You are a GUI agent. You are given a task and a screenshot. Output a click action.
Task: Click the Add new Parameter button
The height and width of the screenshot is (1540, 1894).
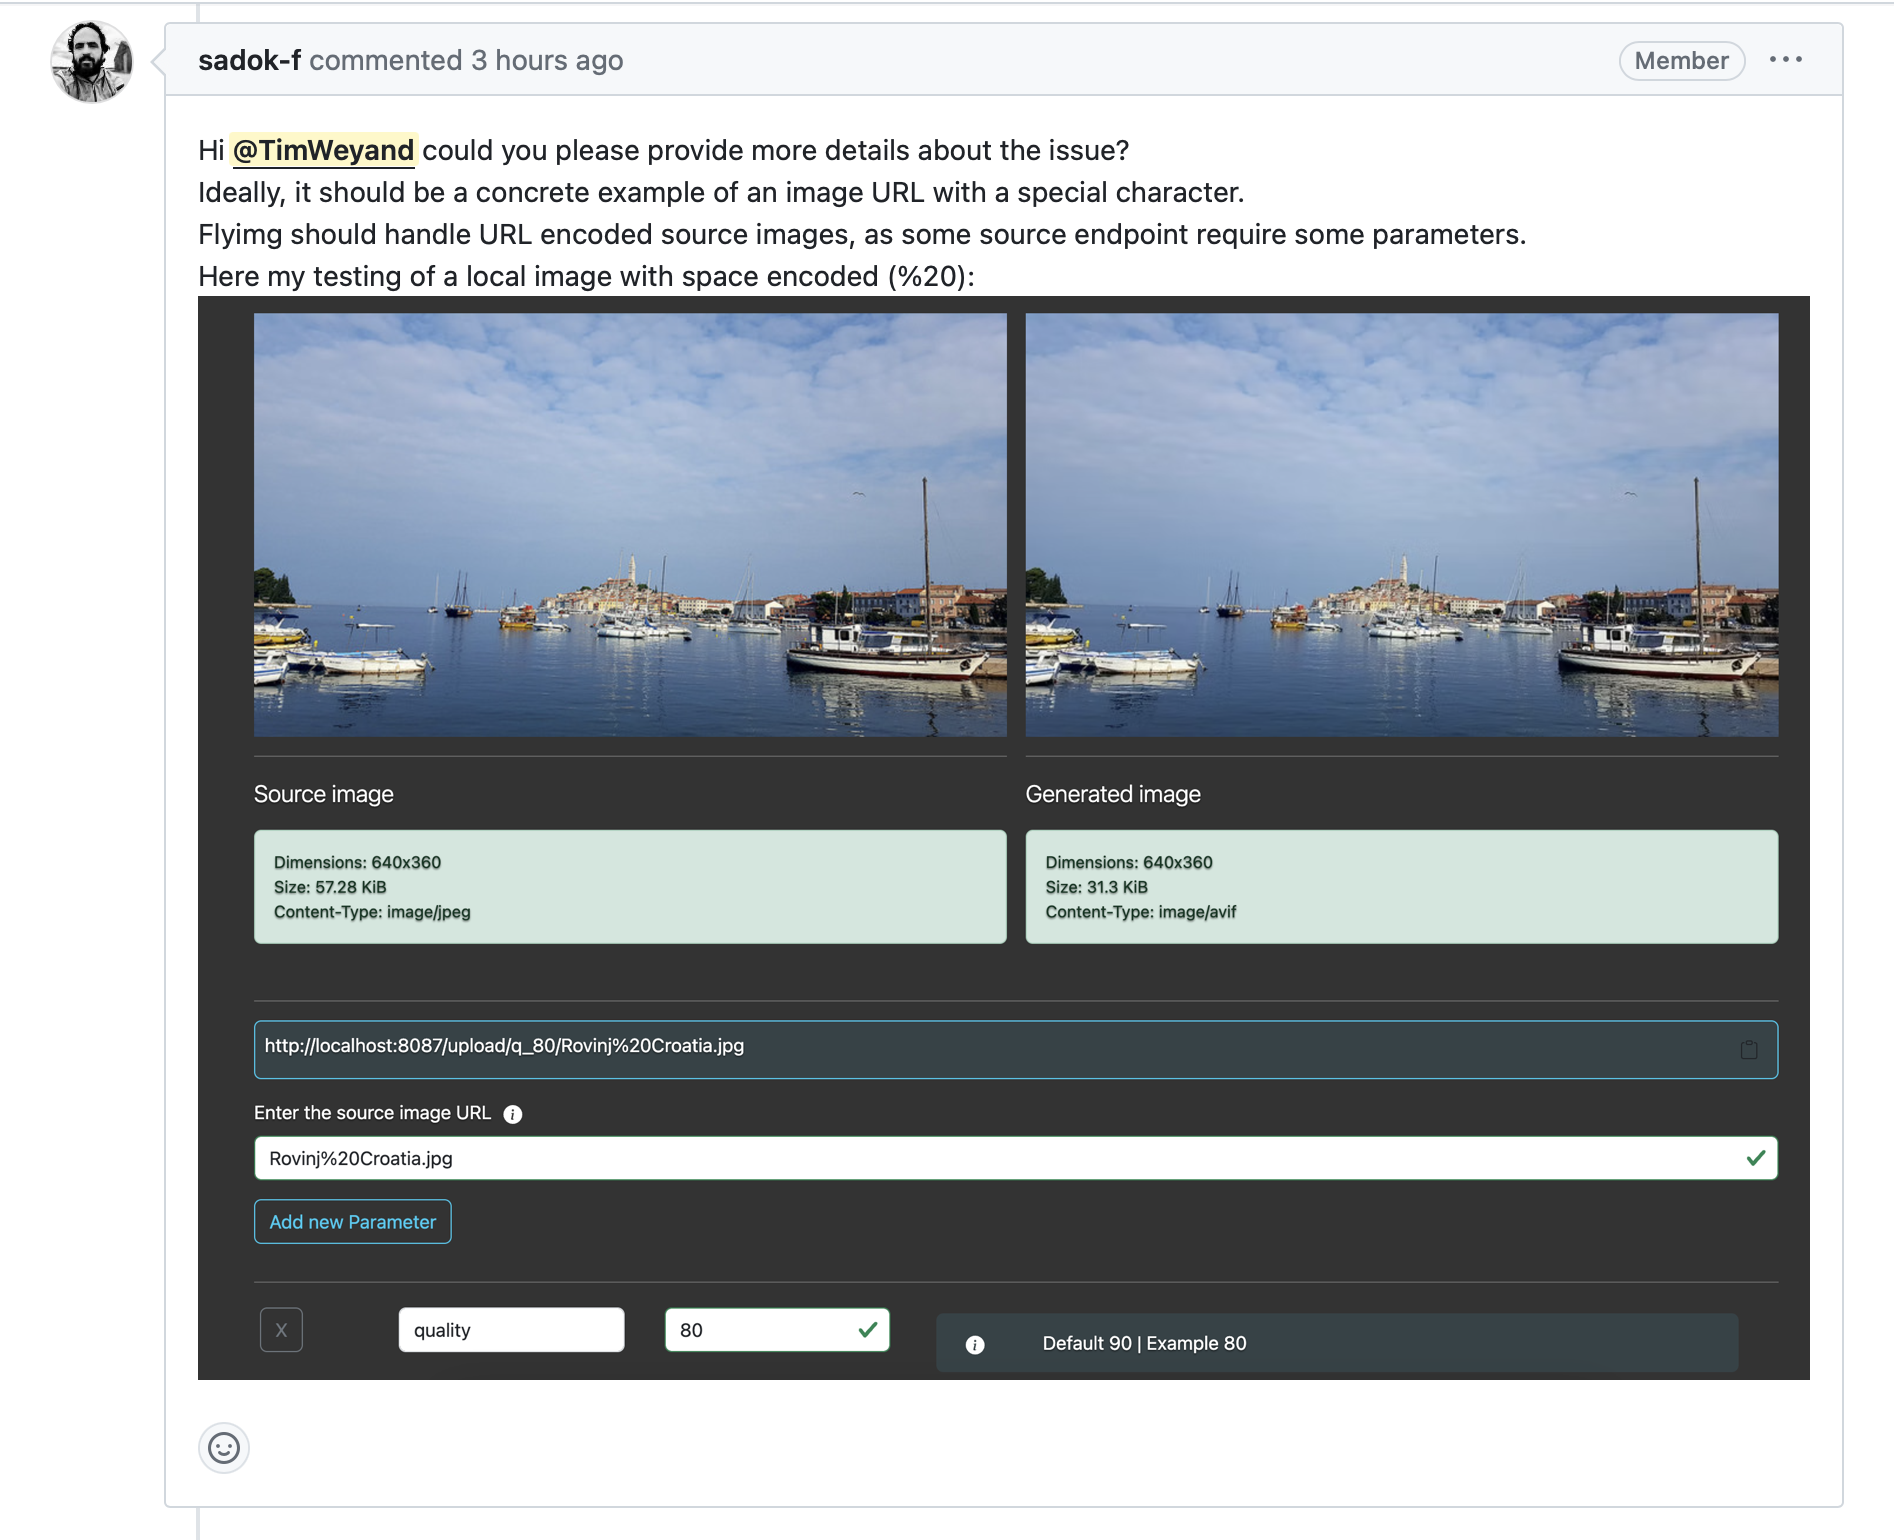pyautogui.click(x=352, y=1222)
